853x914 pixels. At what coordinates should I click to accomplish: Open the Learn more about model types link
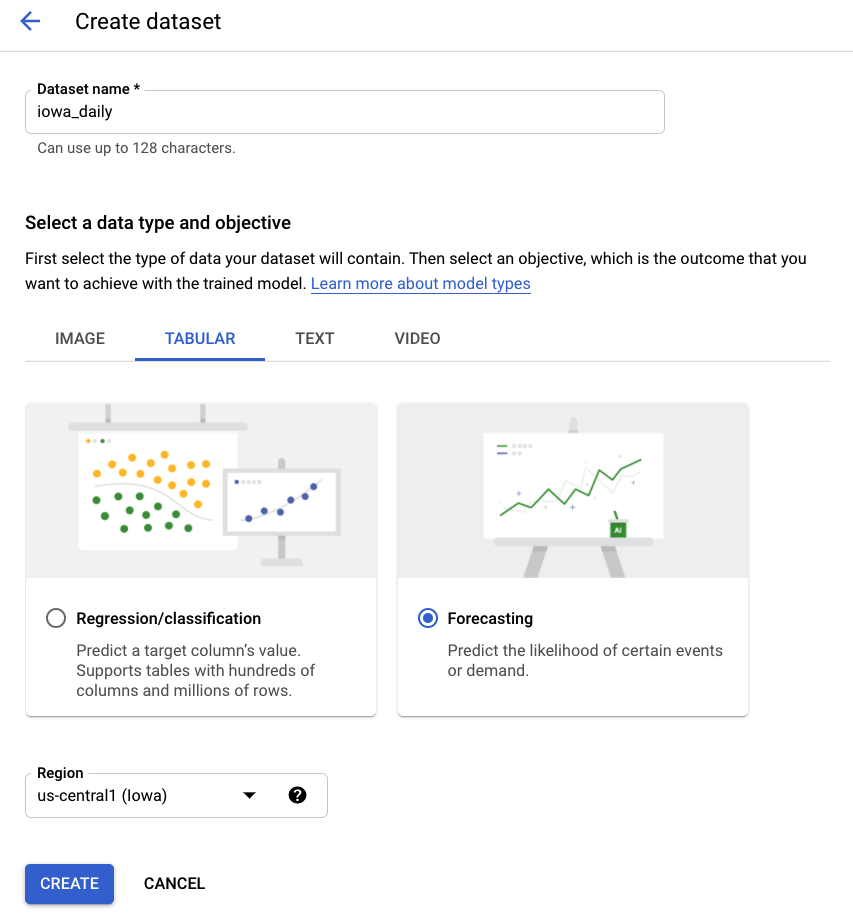(x=421, y=284)
